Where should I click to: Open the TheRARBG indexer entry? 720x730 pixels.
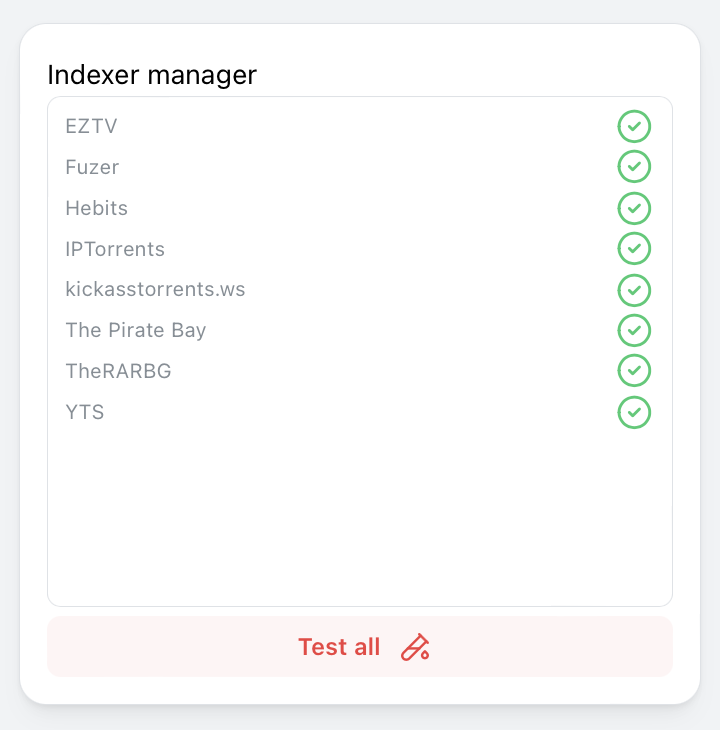118,371
